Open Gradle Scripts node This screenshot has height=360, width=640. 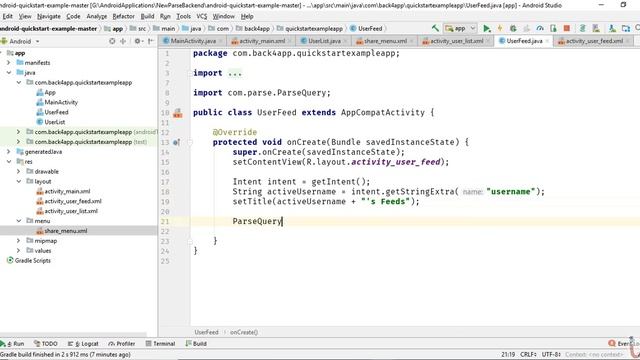click(29, 260)
